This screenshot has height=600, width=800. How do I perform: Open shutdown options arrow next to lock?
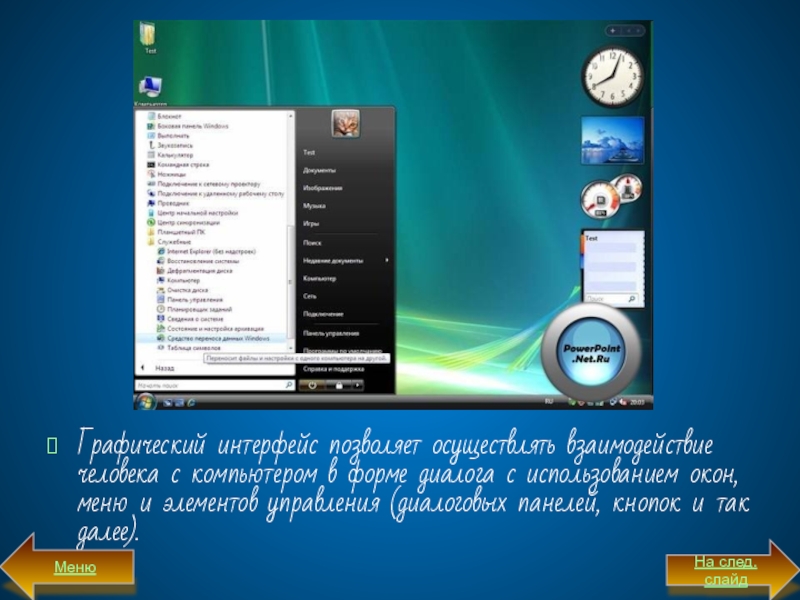coord(358,386)
